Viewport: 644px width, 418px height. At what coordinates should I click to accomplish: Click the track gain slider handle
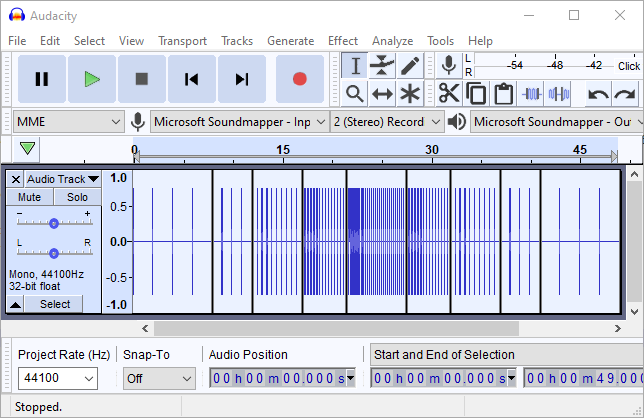(x=54, y=223)
